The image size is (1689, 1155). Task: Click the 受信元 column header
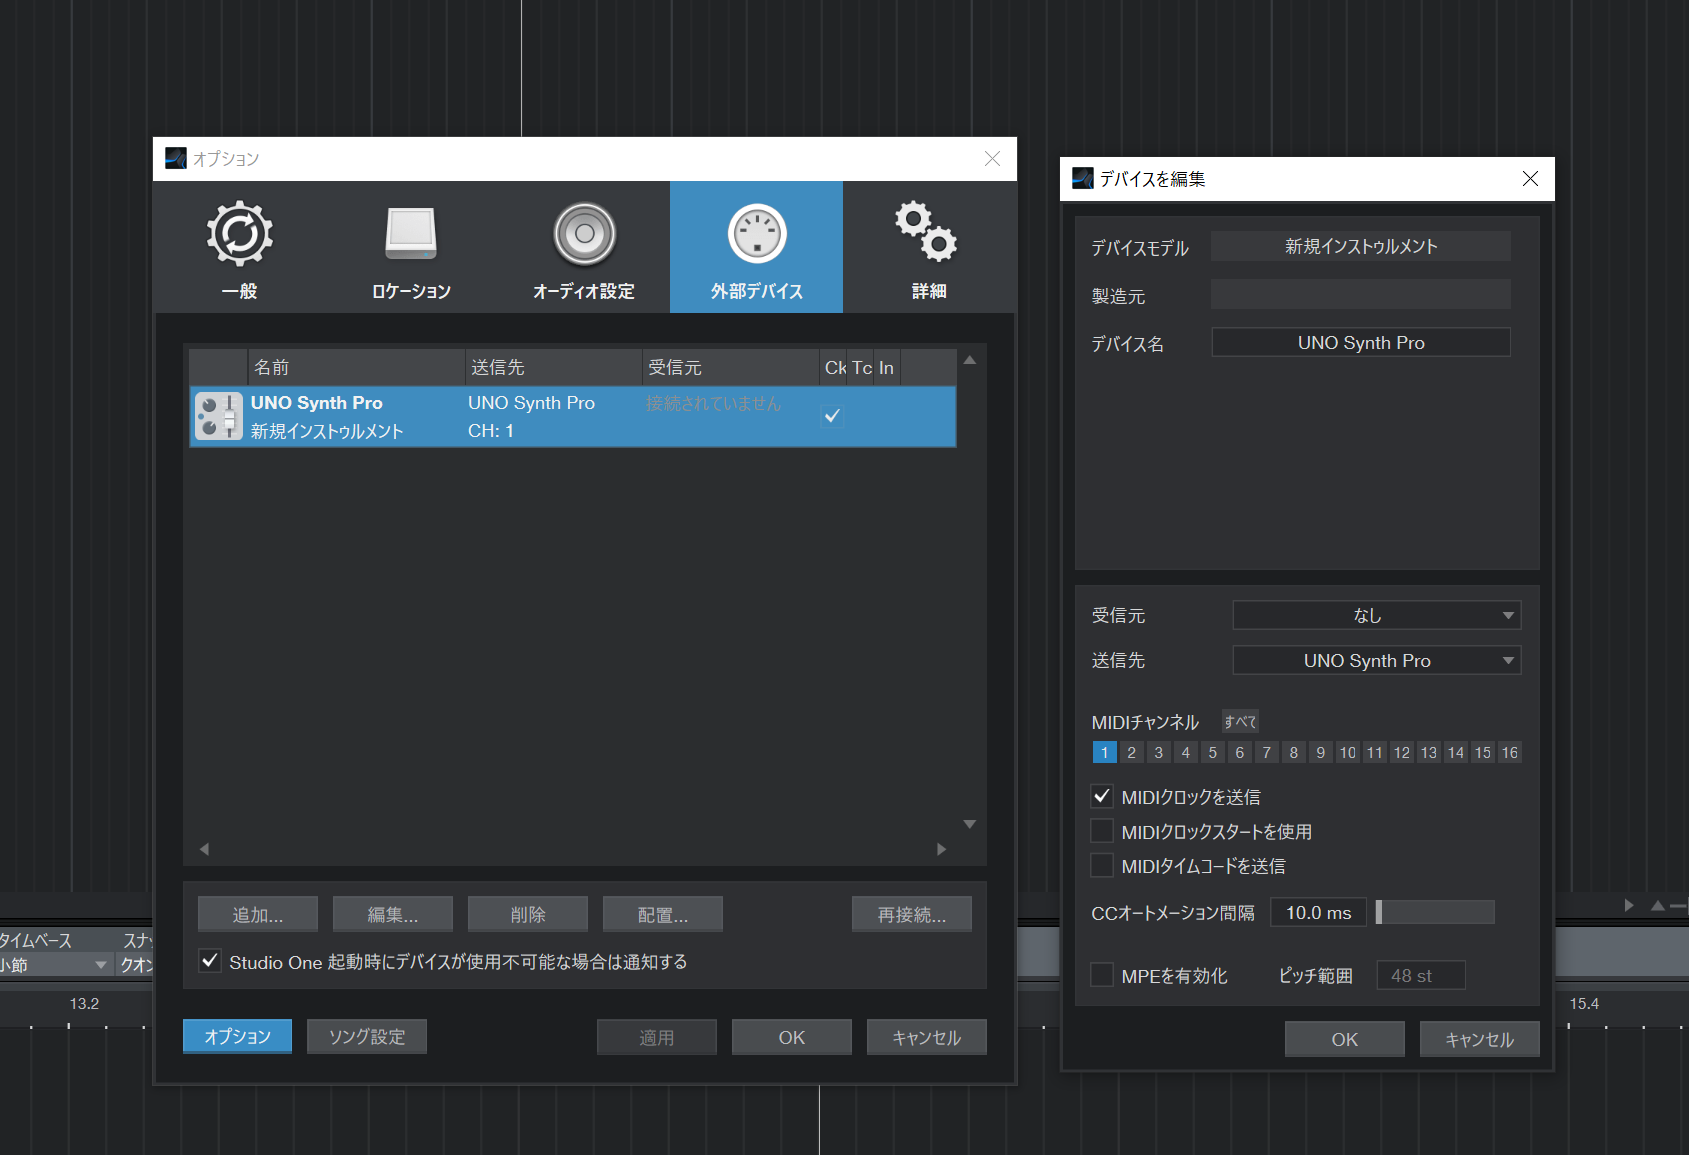(x=730, y=367)
